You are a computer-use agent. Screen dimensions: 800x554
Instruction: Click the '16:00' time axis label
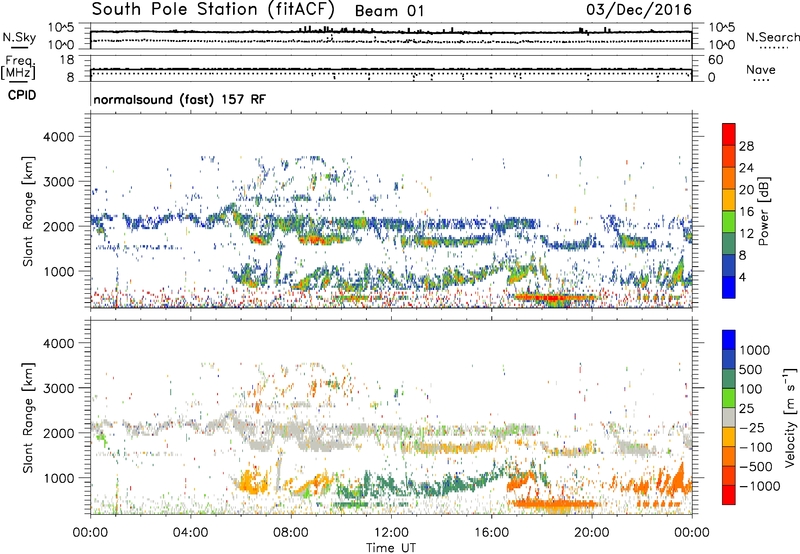[491, 533]
